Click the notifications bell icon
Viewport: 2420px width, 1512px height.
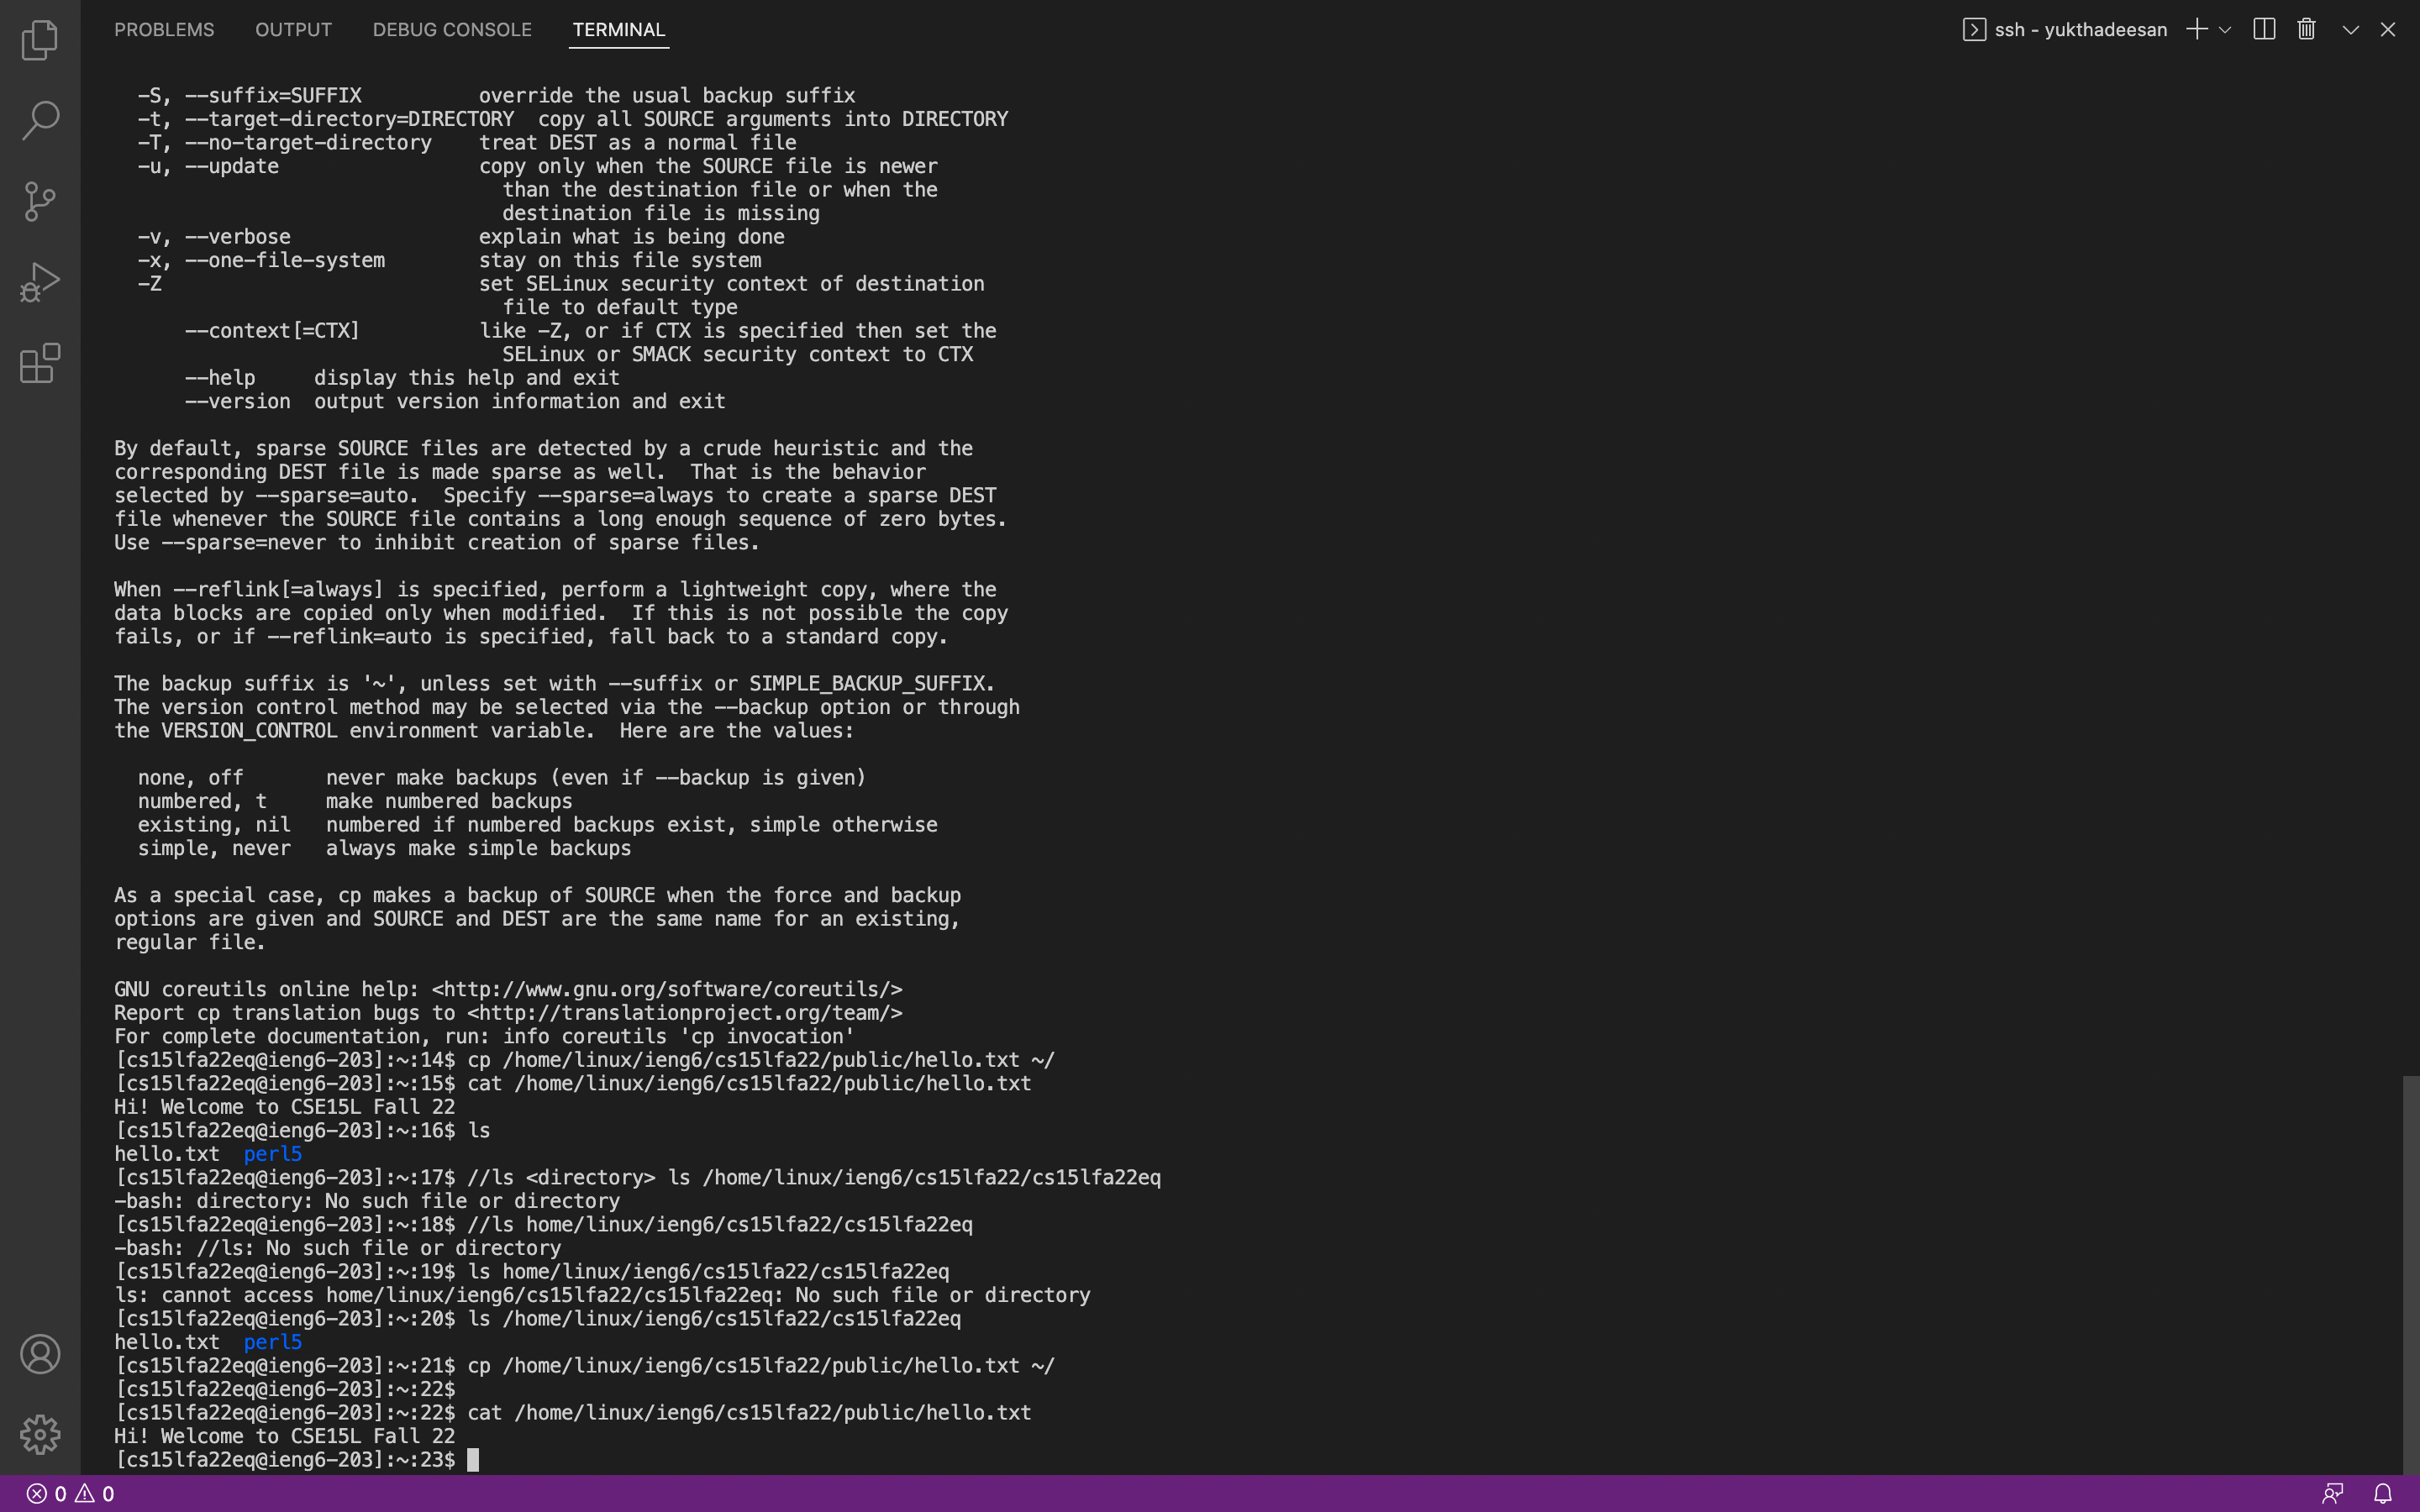pos(2383,1493)
